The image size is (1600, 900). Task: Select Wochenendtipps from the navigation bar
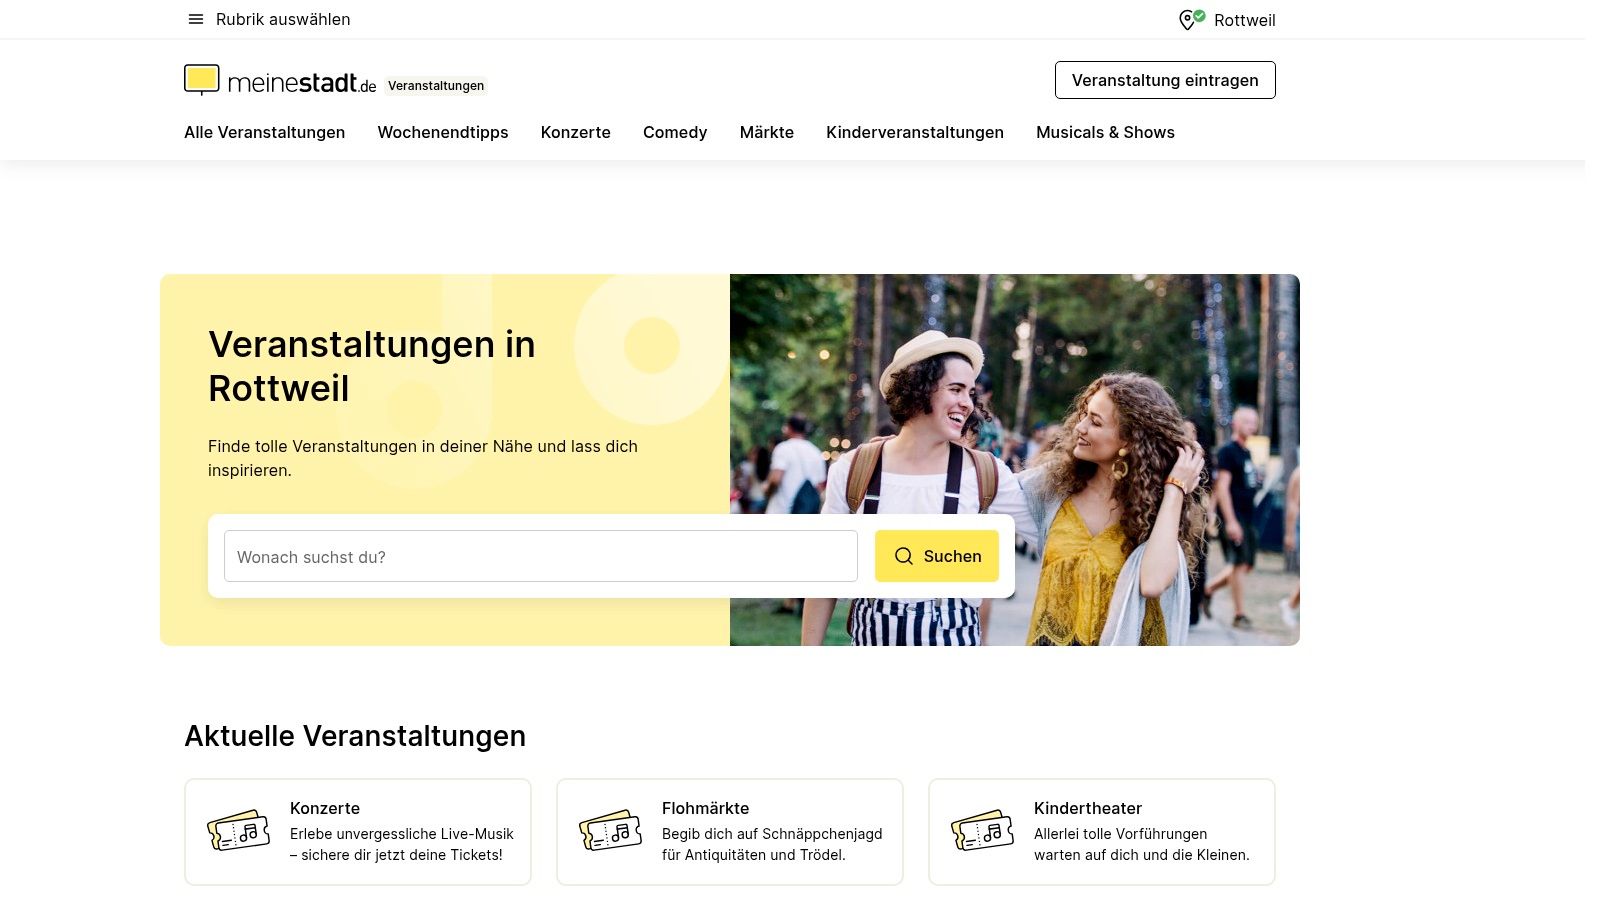(x=442, y=132)
